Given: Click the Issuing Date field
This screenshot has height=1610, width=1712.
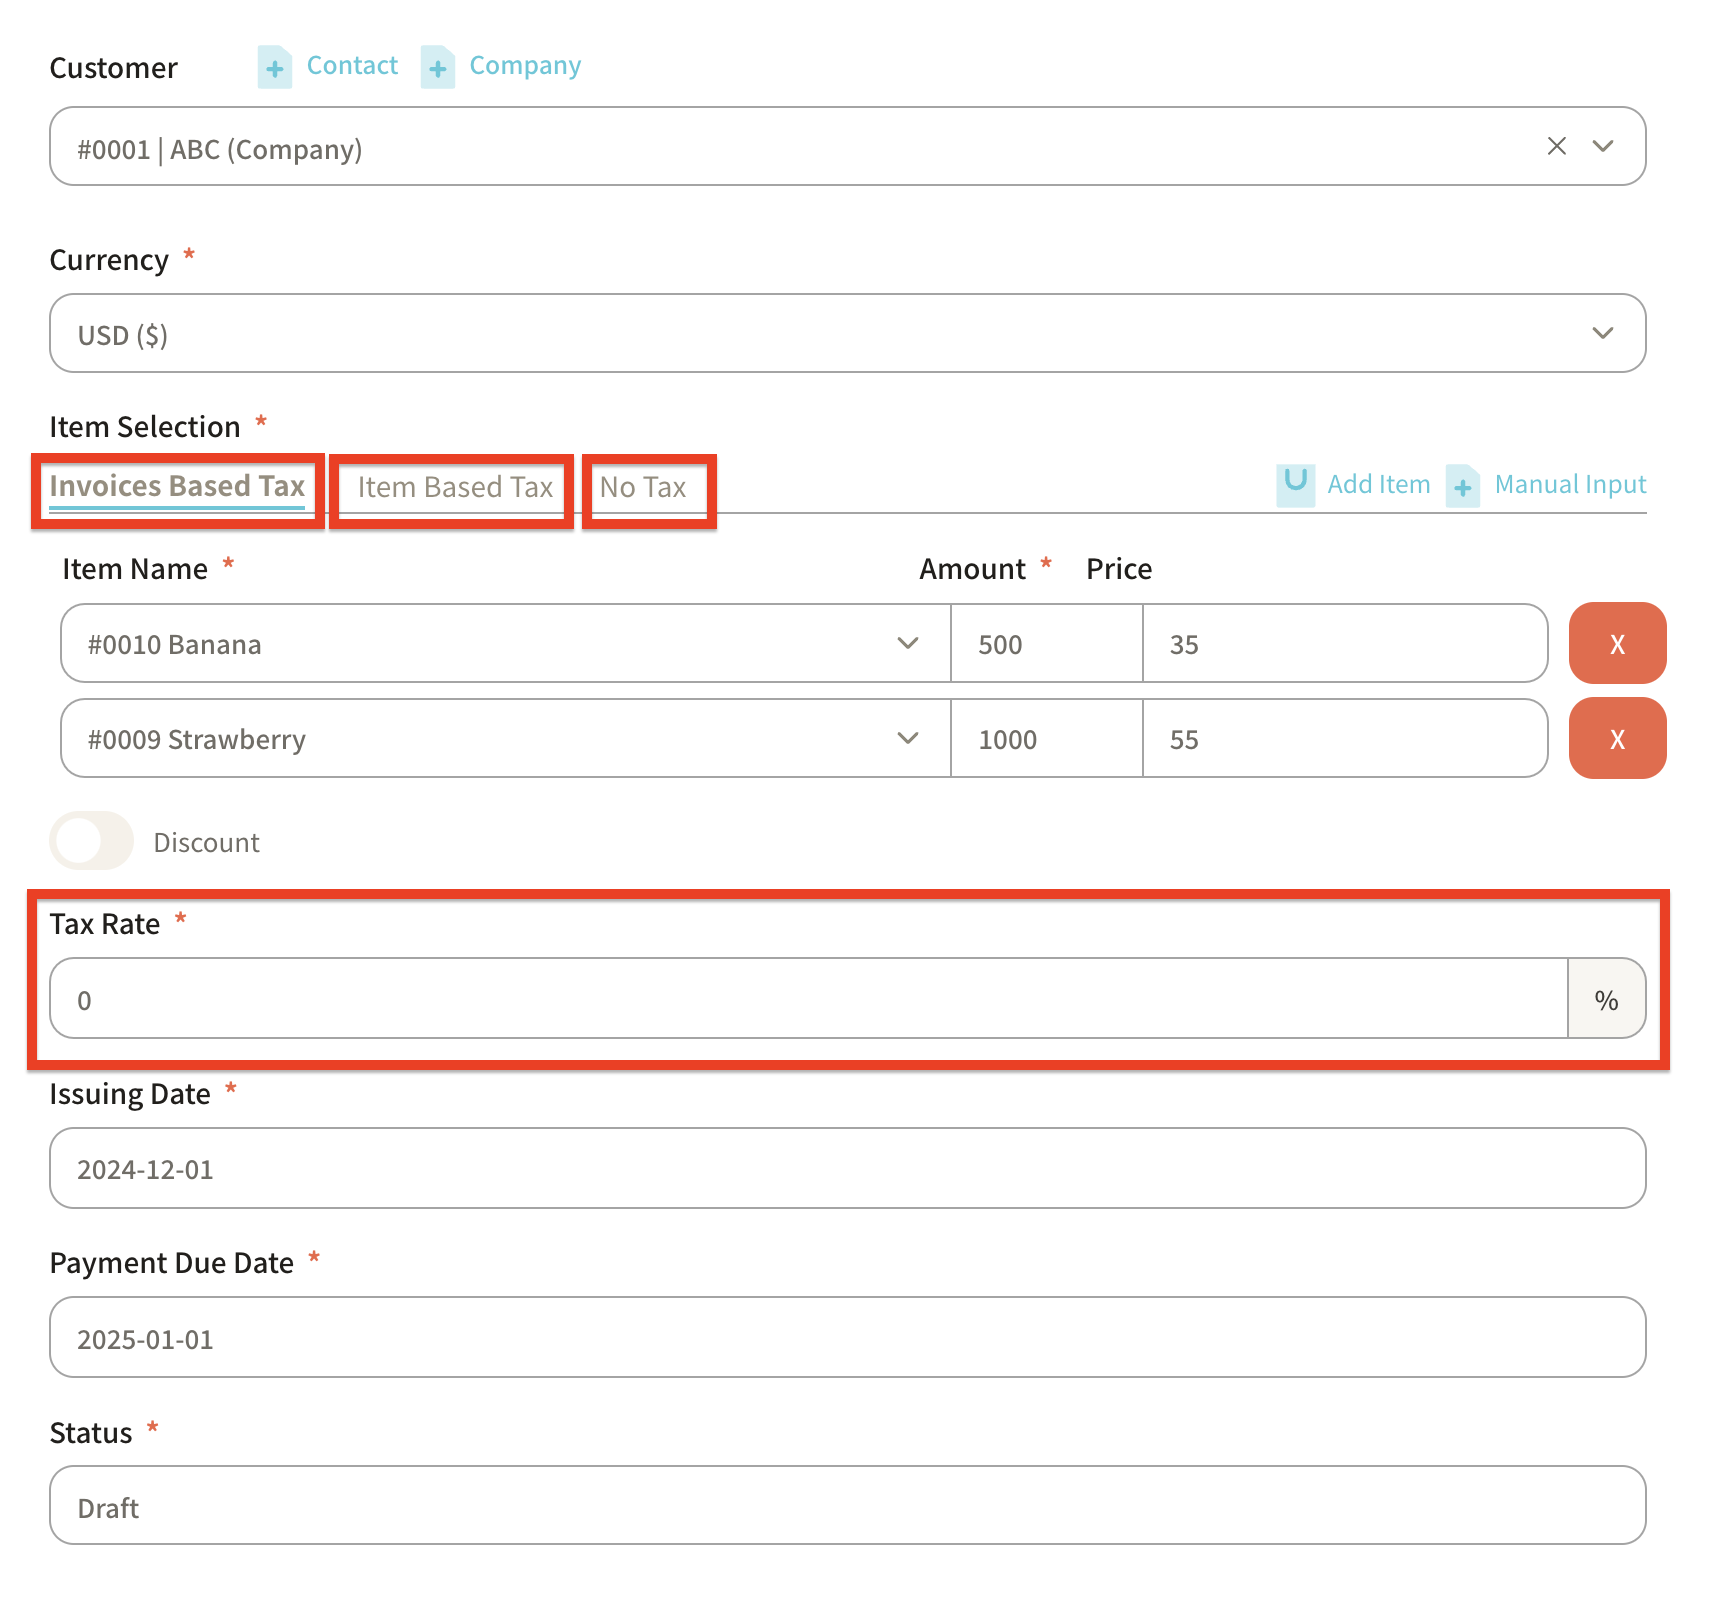Looking at the screenshot, I should (x=846, y=1169).
